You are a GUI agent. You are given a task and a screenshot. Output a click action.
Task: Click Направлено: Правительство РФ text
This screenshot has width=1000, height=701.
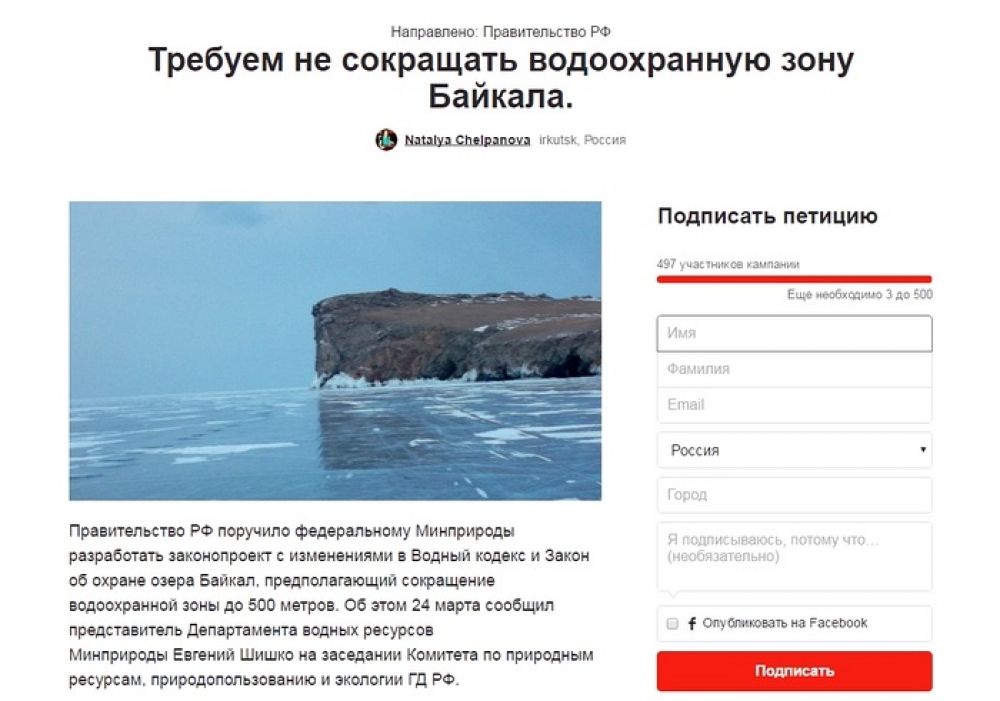pos(501,31)
